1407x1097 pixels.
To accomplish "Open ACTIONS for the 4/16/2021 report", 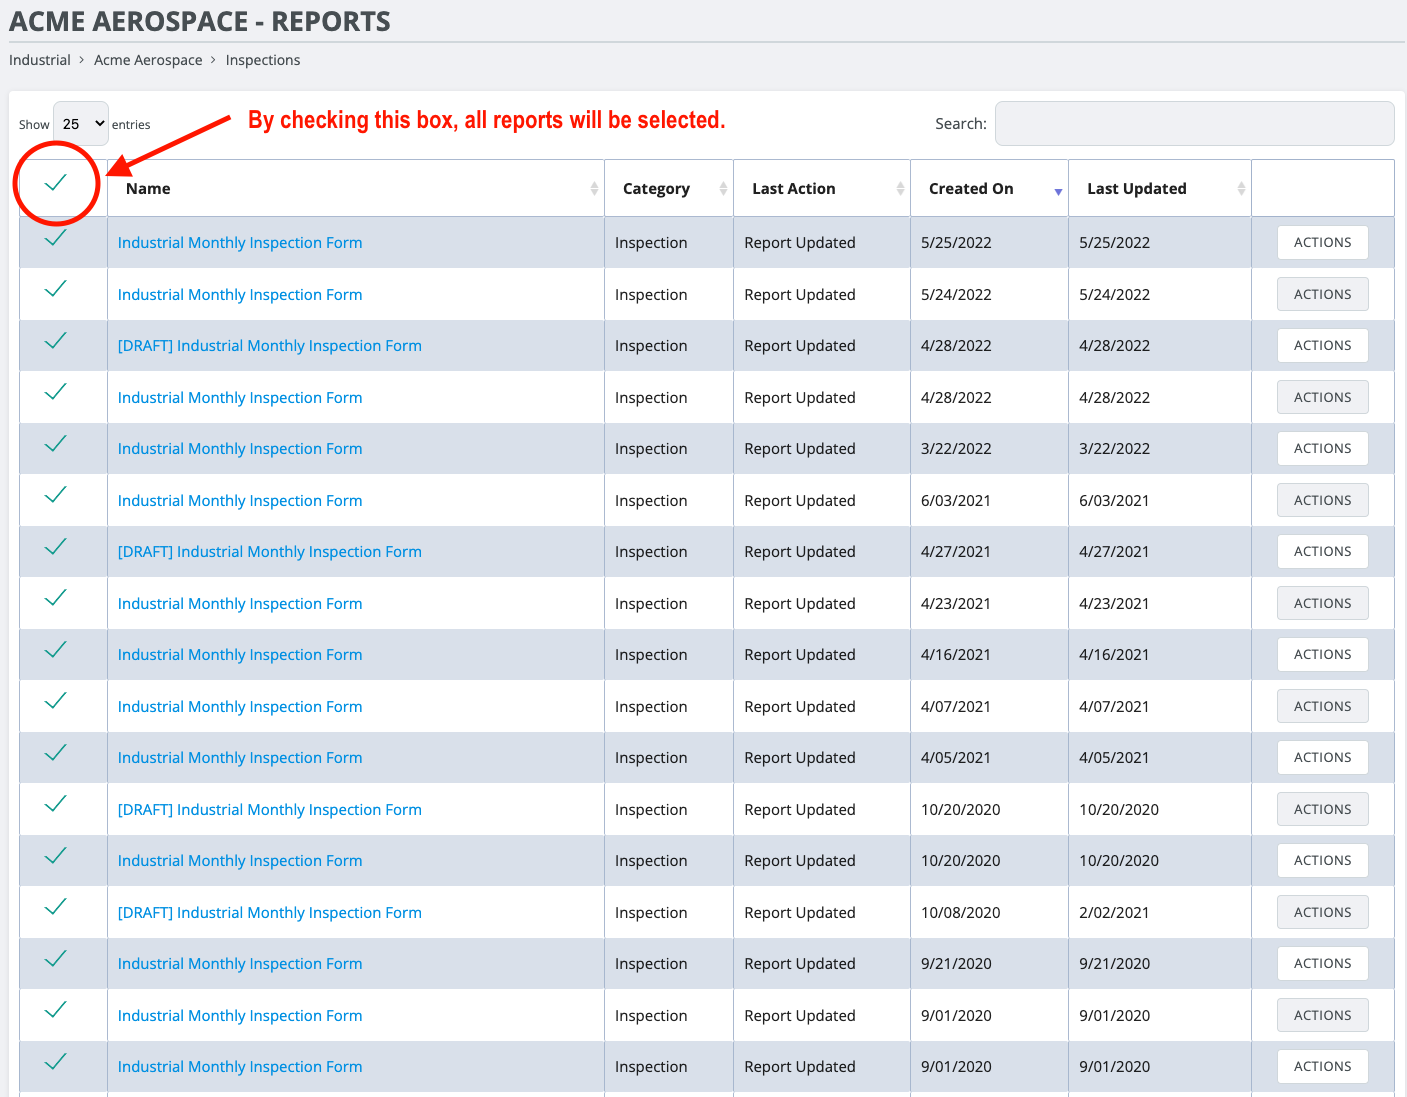I will coord(1322,655).
